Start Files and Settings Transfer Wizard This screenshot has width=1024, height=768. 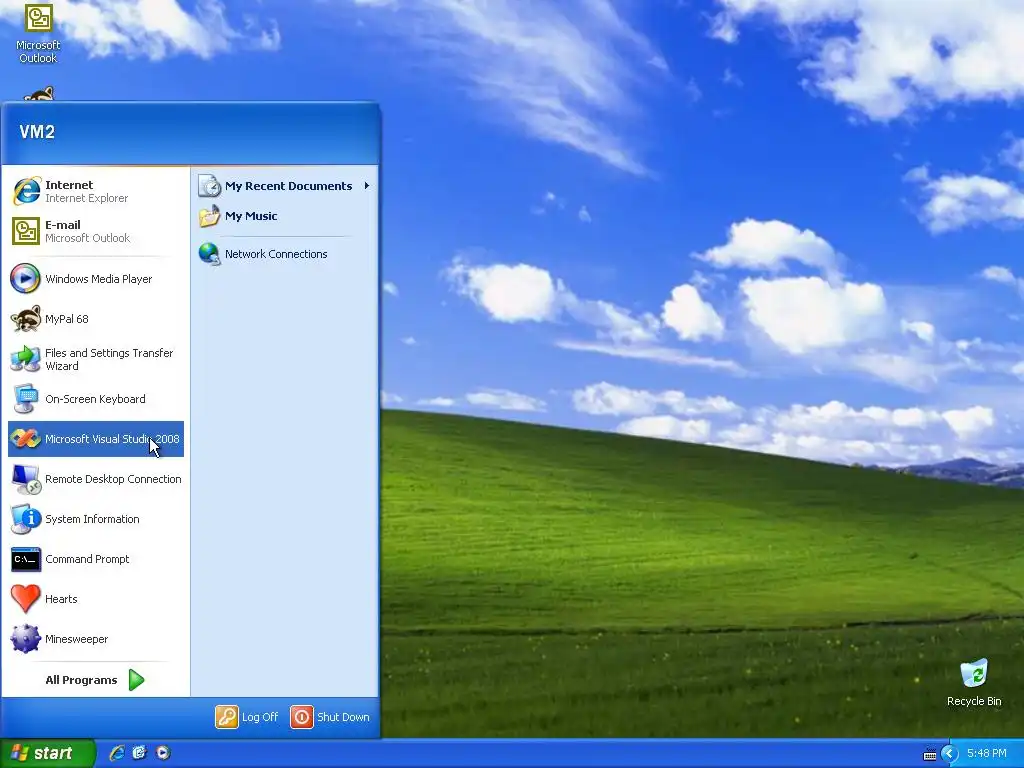(96, 359)
